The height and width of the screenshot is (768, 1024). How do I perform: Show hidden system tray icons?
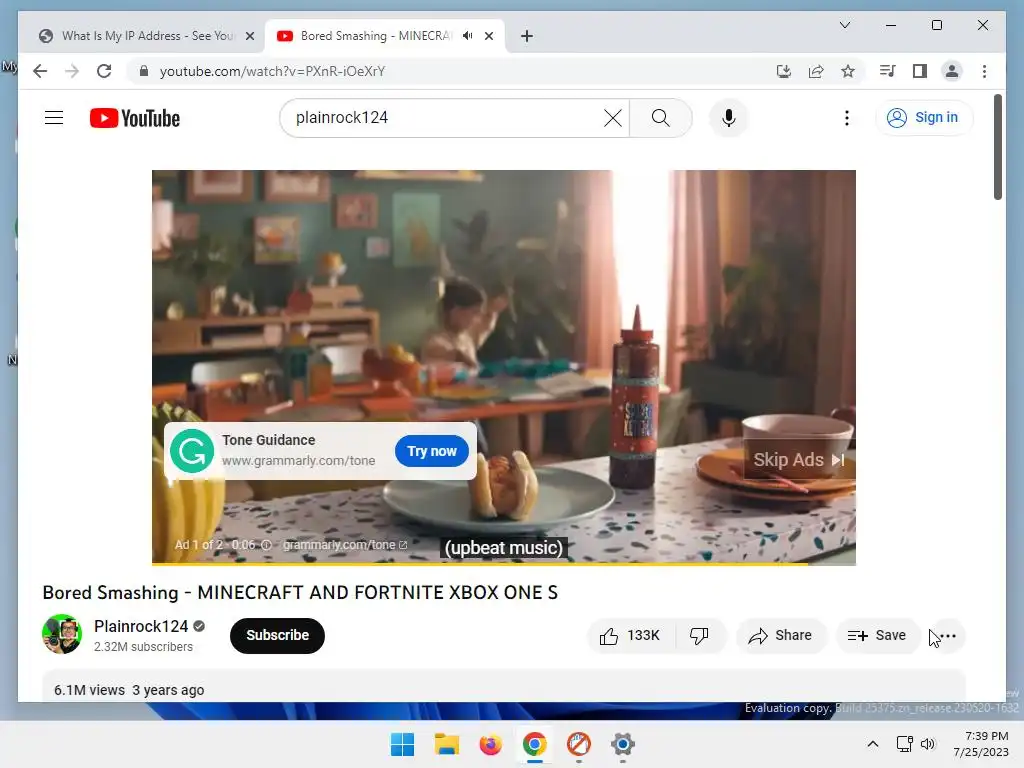pyautogui.click(x=872, y=744)
